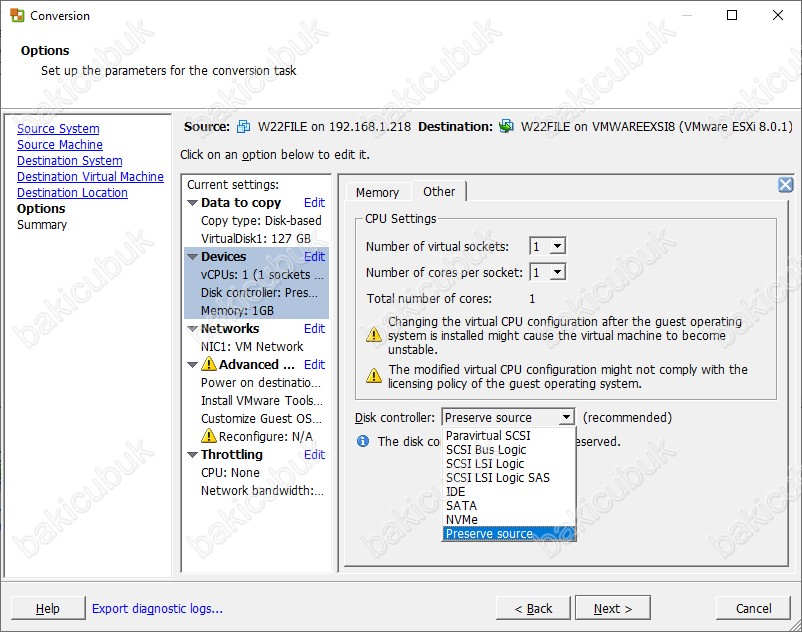Image resolution: width=802 pixels, height=632 pixels.
Task: Click the destination server icon beside W22FILE
Action: [x=506, y=126]
